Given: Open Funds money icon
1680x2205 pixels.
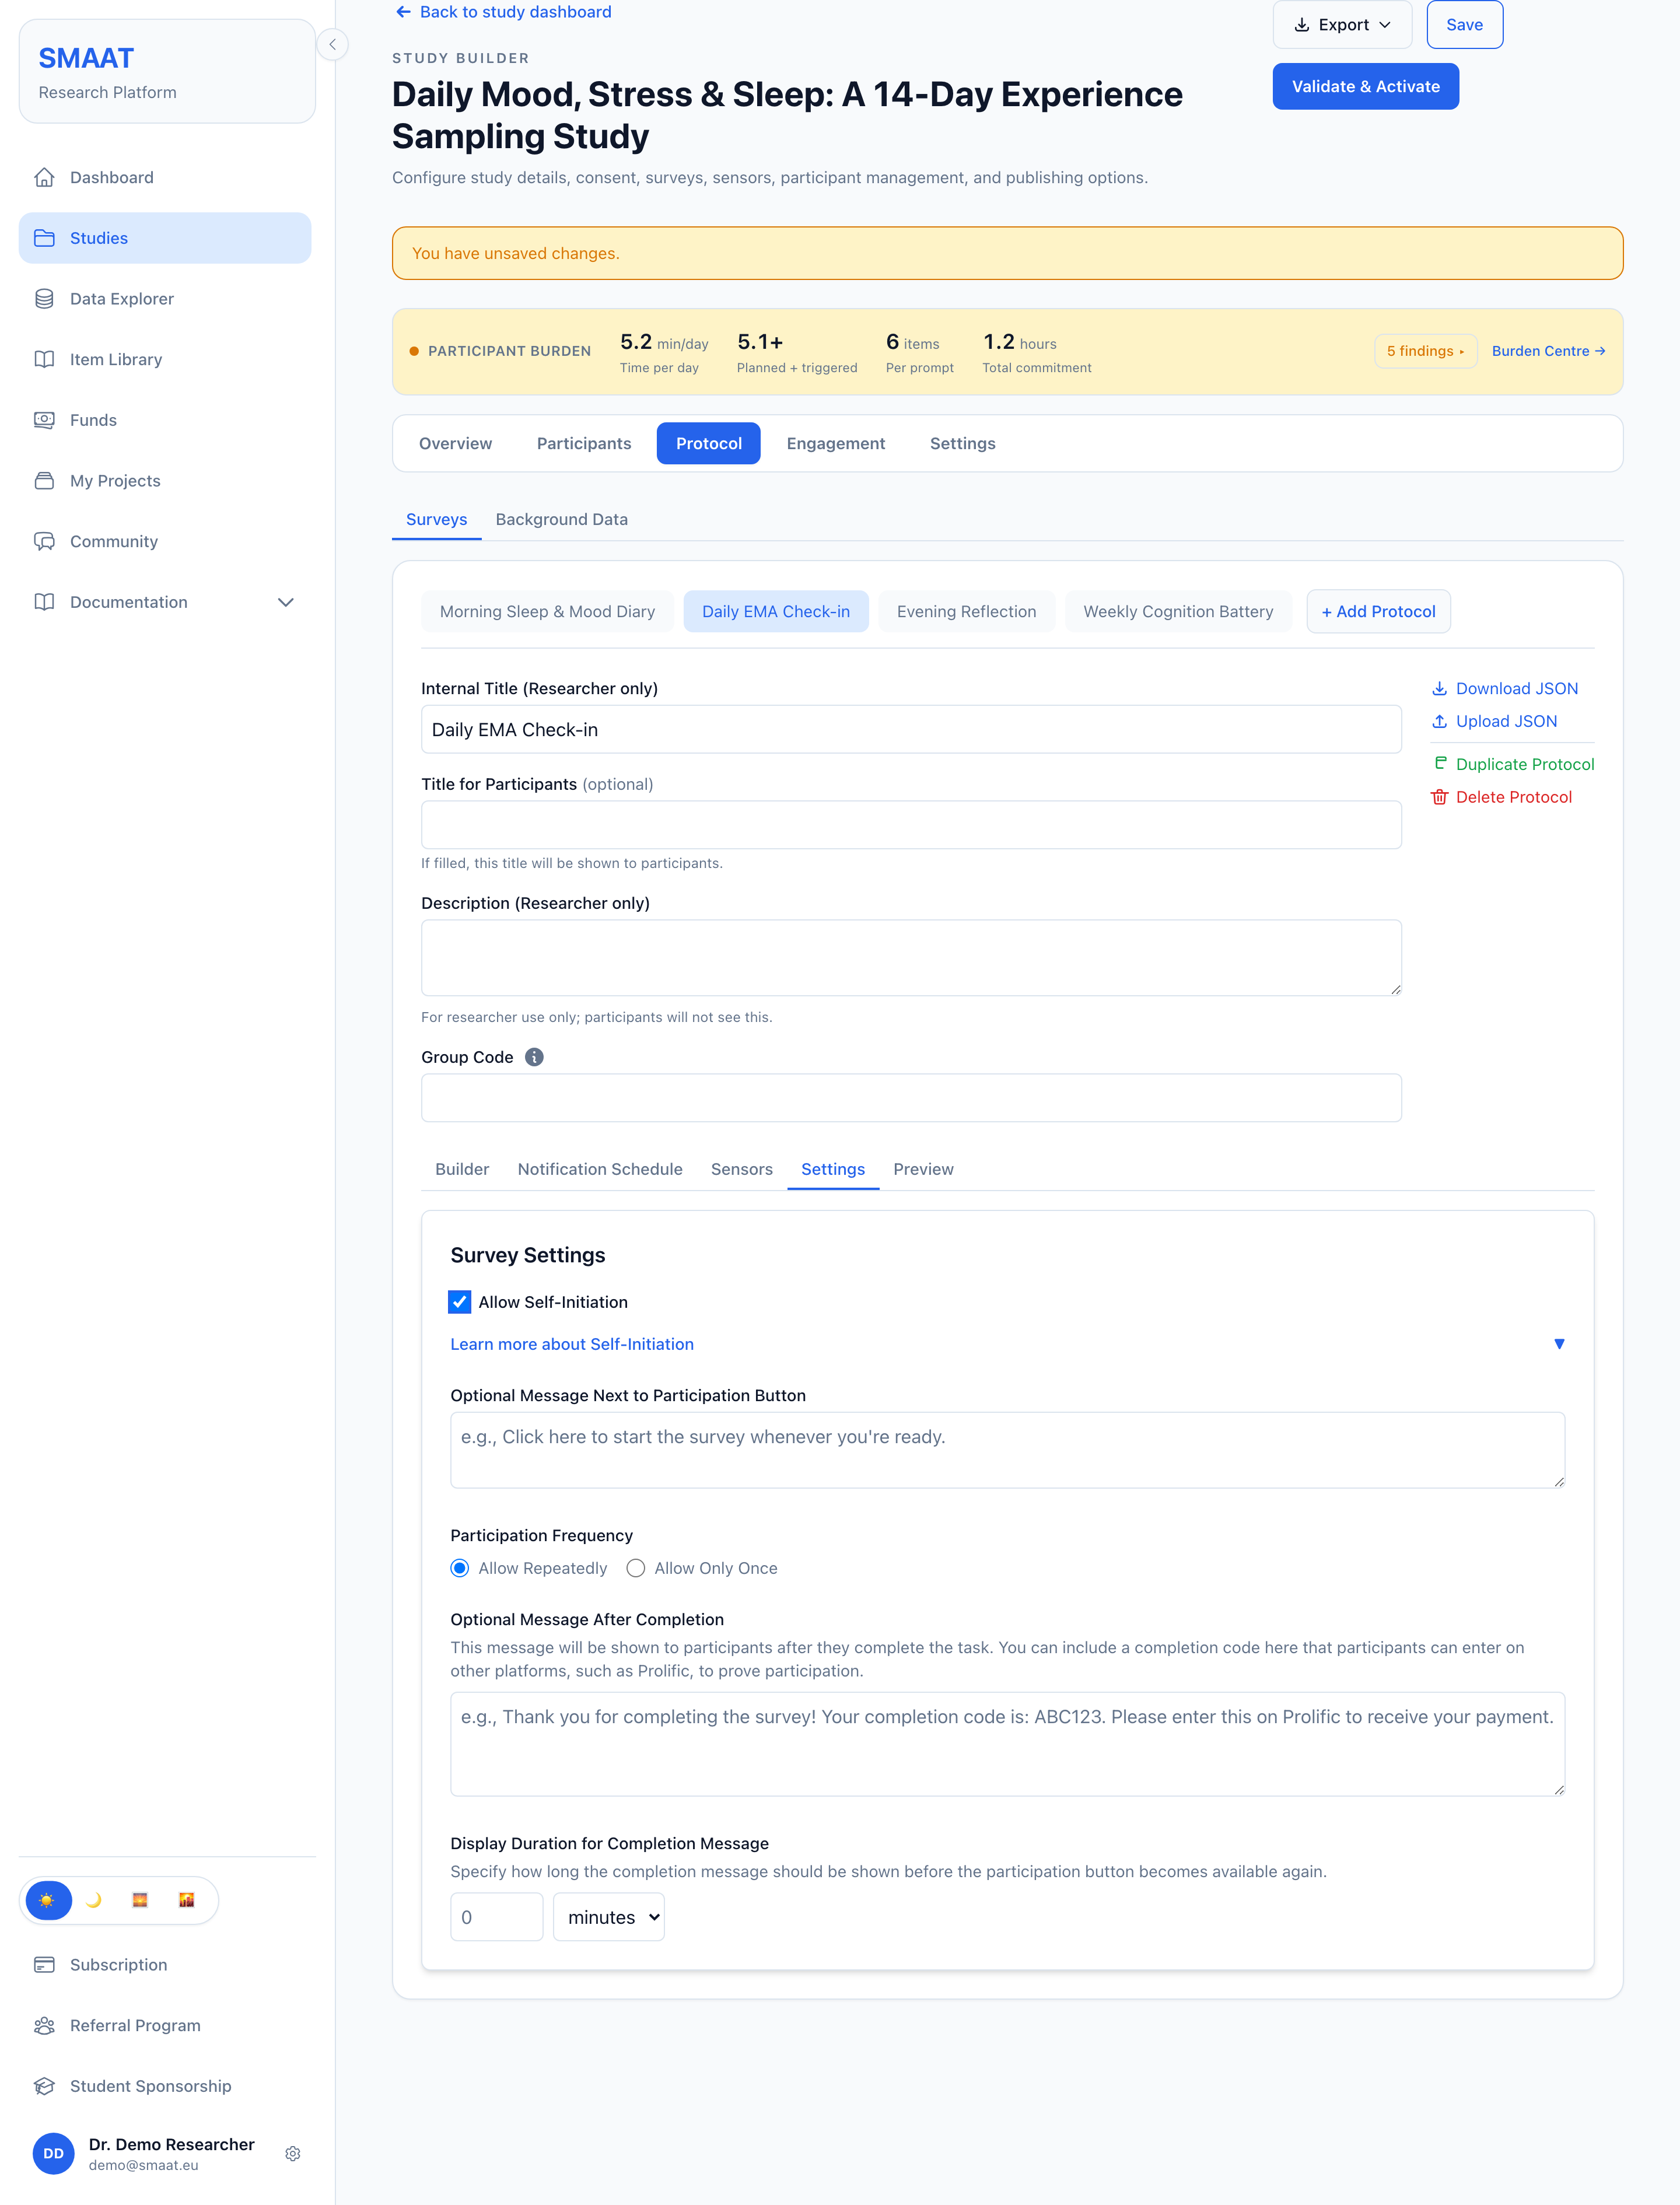Looking at the screenshot, I should tap(44, 420).
